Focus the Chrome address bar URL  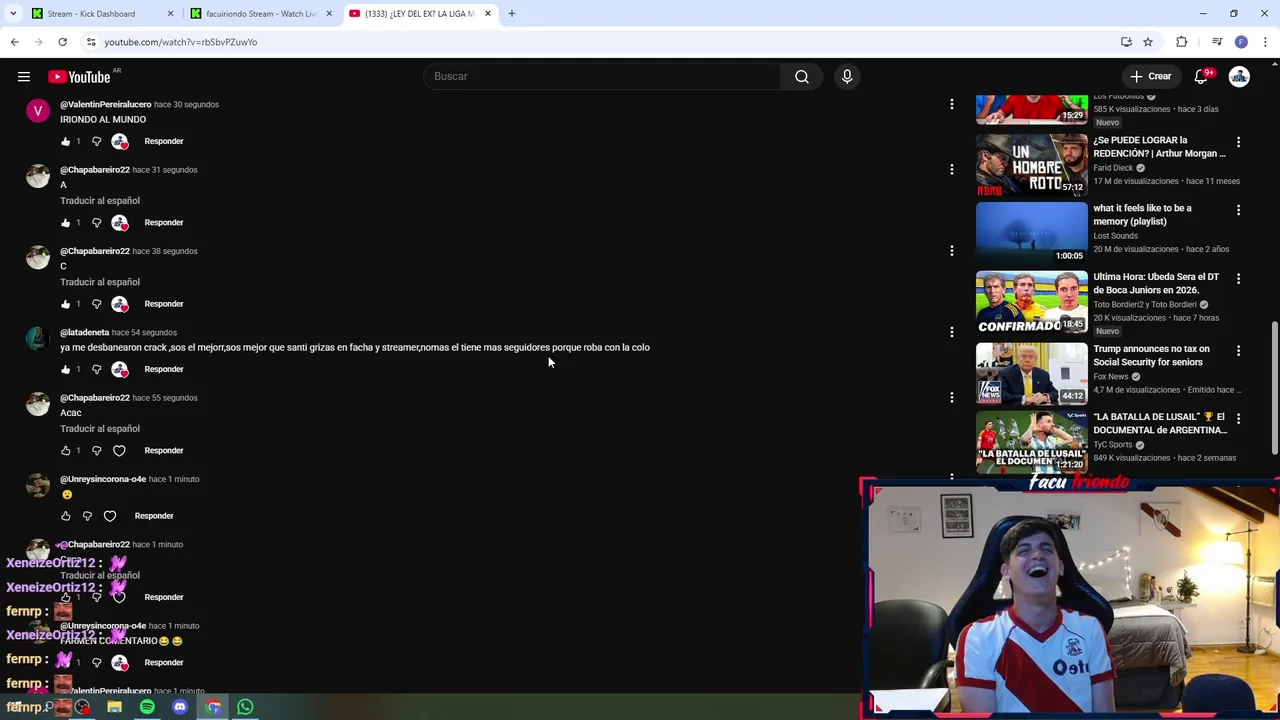click(x=180, y=42)
